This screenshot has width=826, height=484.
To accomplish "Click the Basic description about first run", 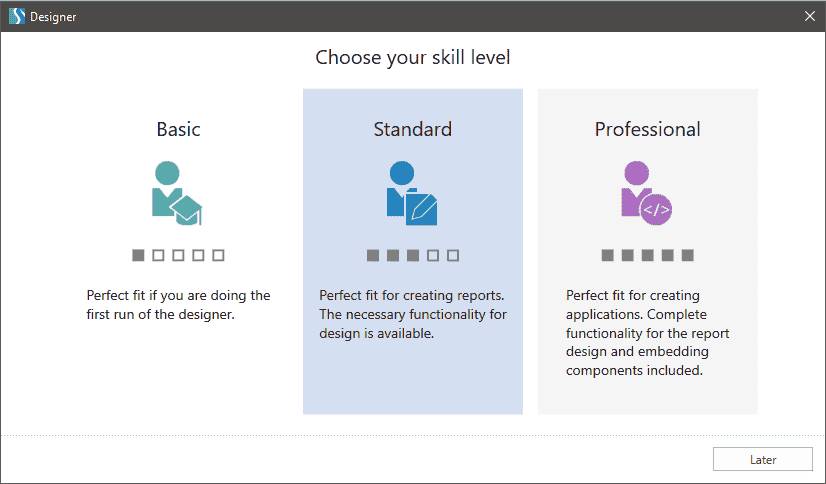I will click(x=179, y=305).
